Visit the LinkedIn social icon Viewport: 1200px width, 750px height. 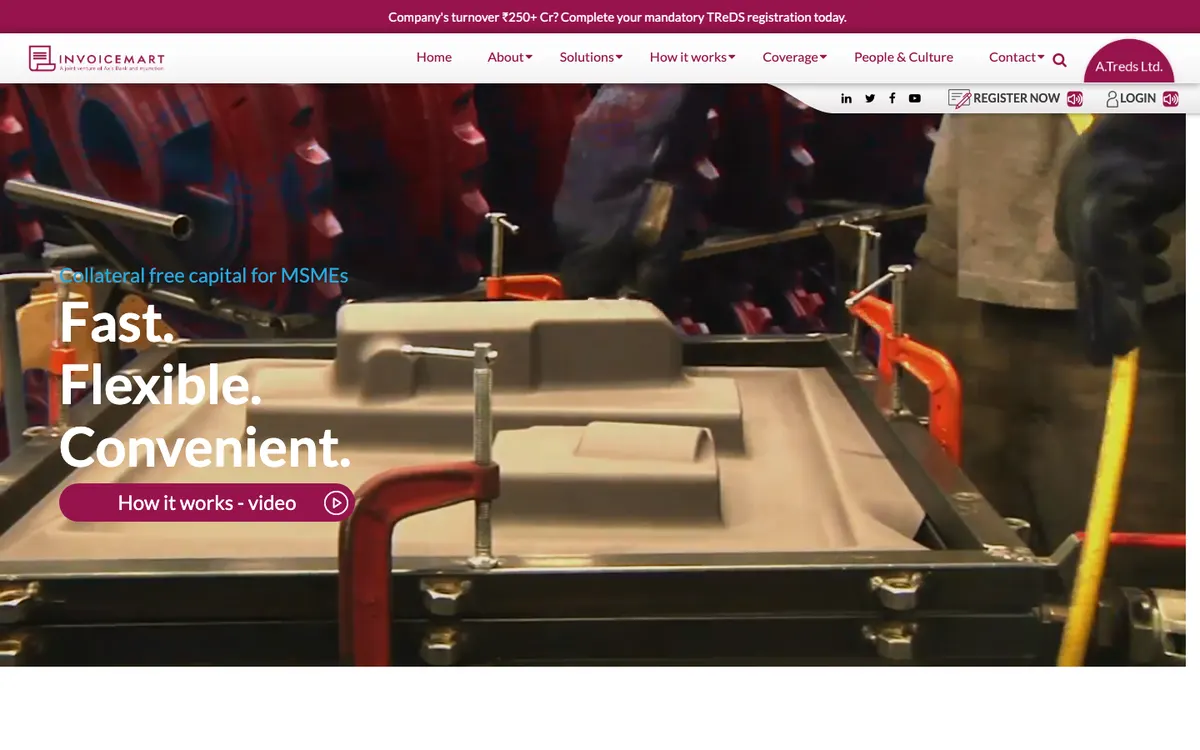[x=847, y=98]
